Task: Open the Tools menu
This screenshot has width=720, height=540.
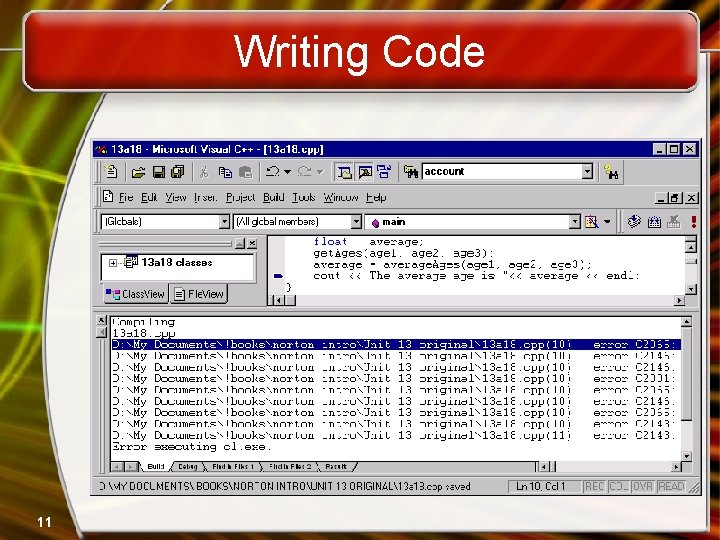Action: click(x=304, y=197)
